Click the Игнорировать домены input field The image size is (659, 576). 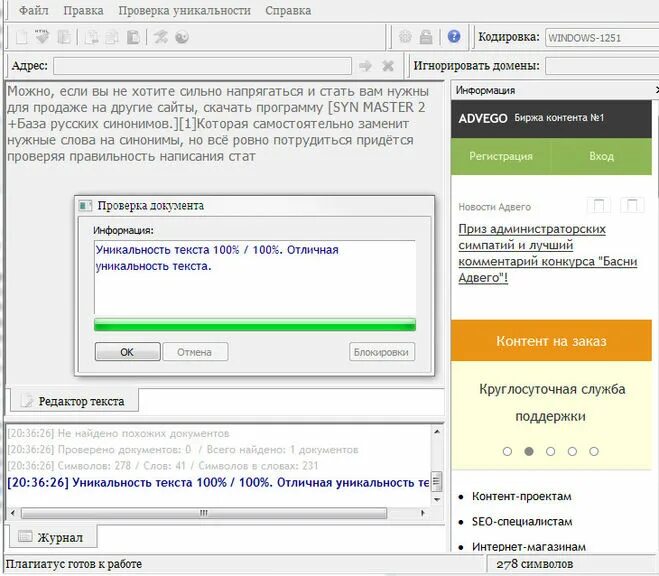point(602,66)
